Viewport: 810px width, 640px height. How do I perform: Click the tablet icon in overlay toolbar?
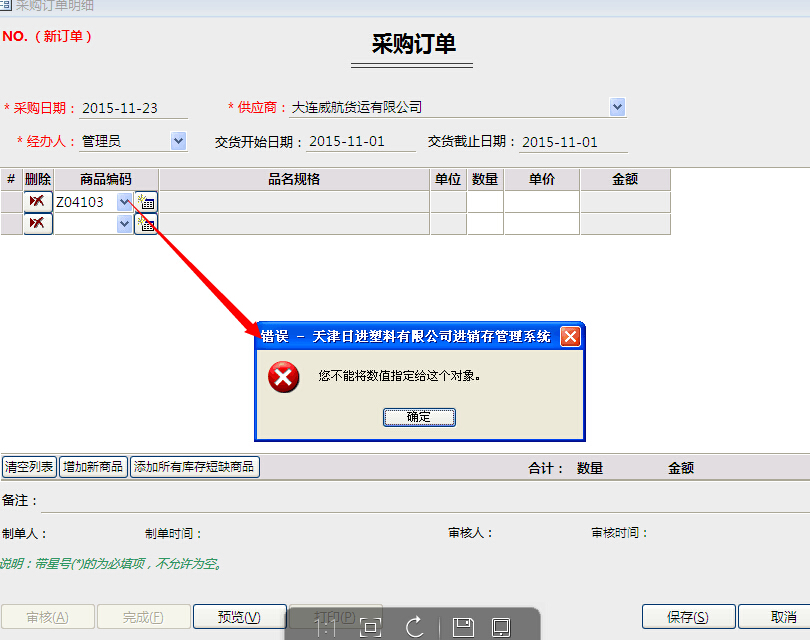coord(501,627)
